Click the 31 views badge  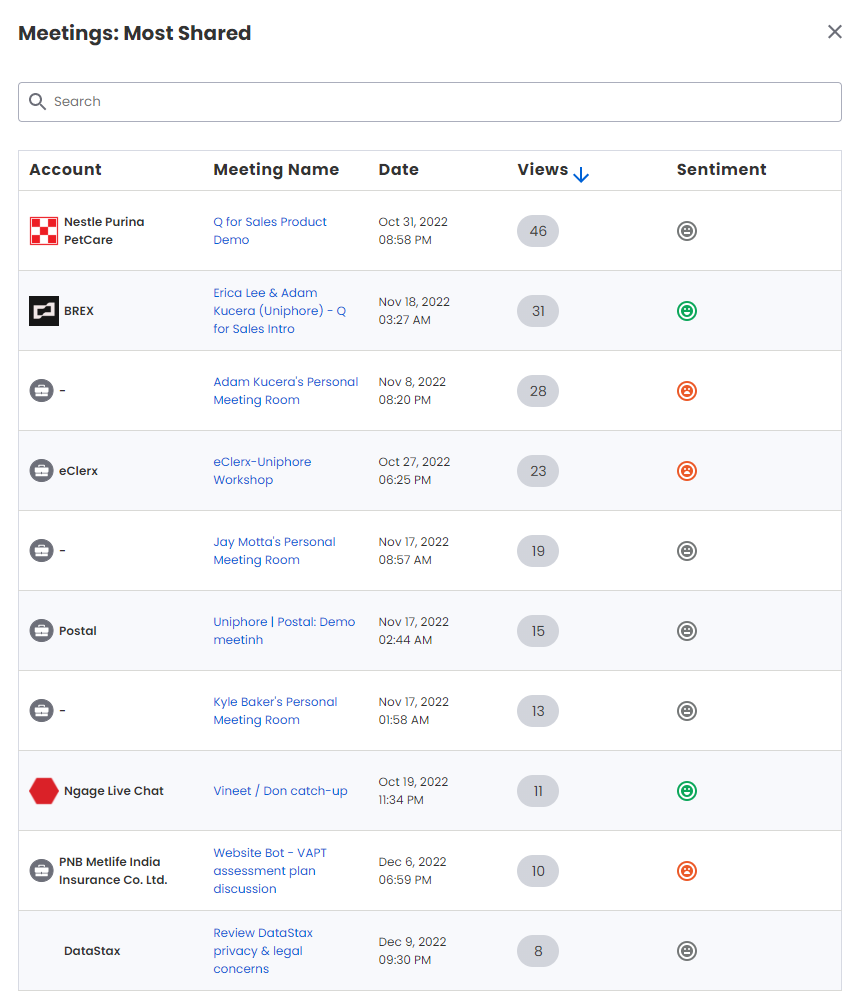pos(538,311)
